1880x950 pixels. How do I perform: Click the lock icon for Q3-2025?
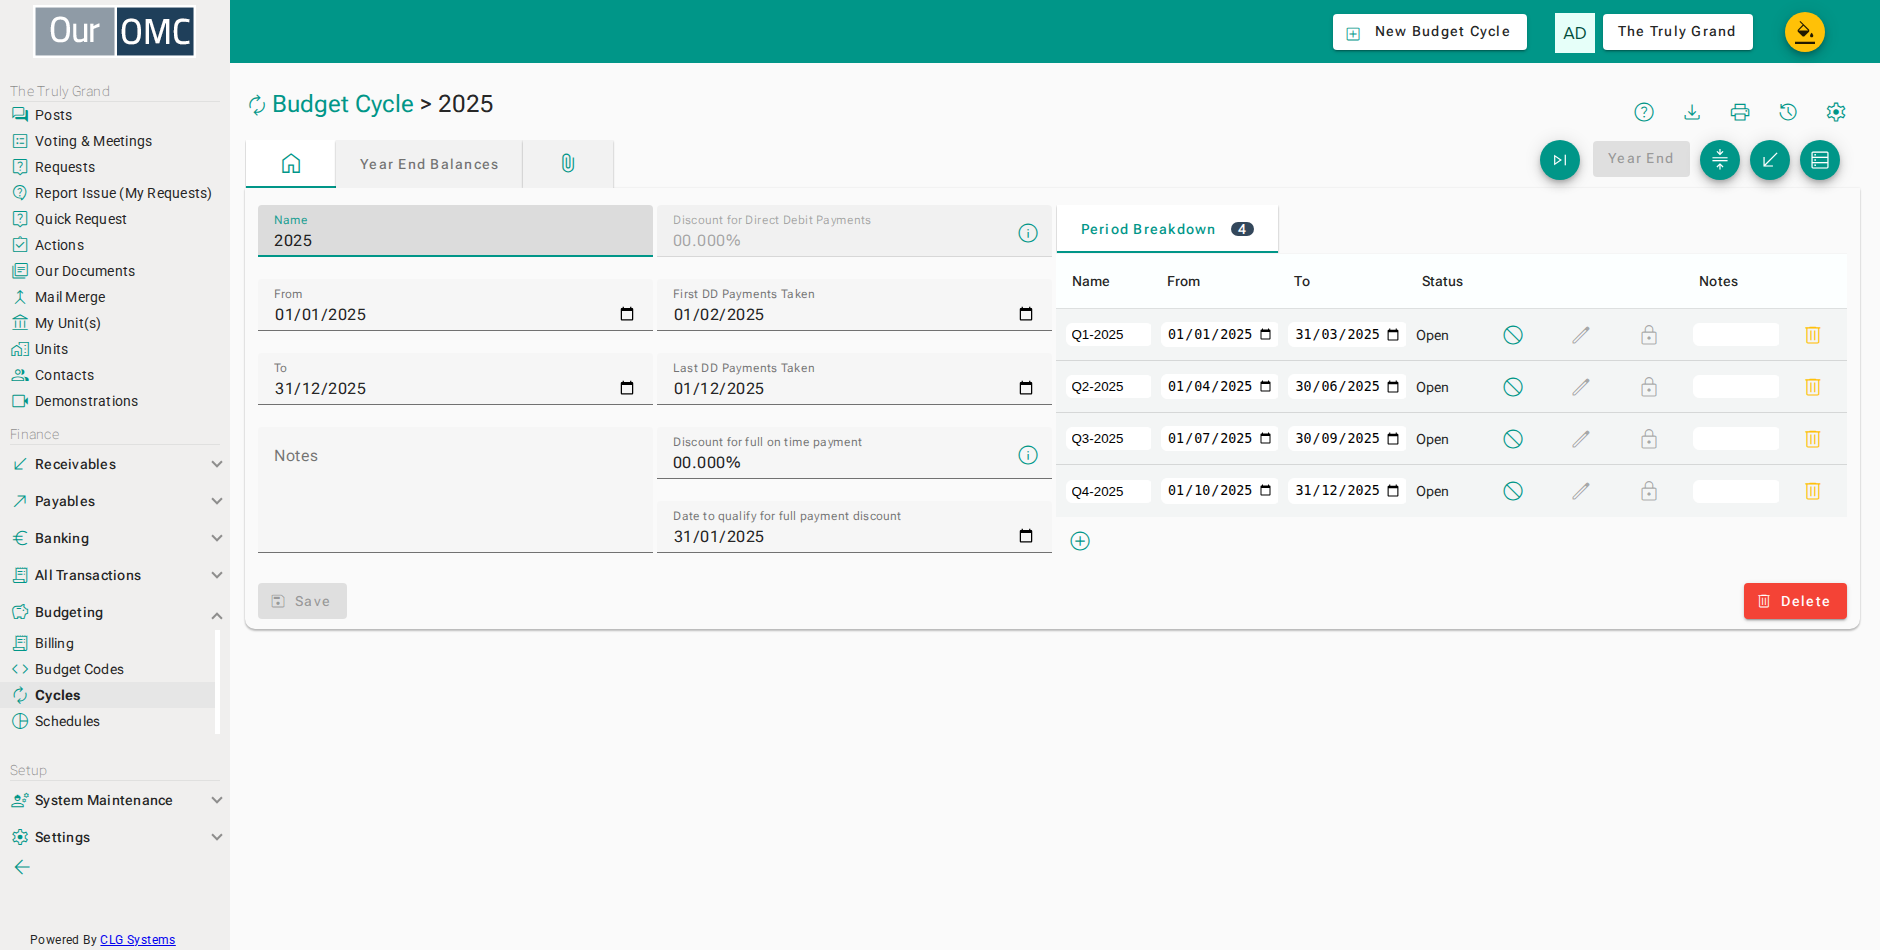coord(1649,439)
